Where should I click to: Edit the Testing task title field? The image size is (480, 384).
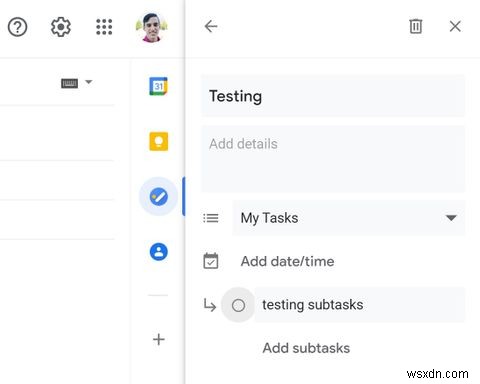coord(333,96)
